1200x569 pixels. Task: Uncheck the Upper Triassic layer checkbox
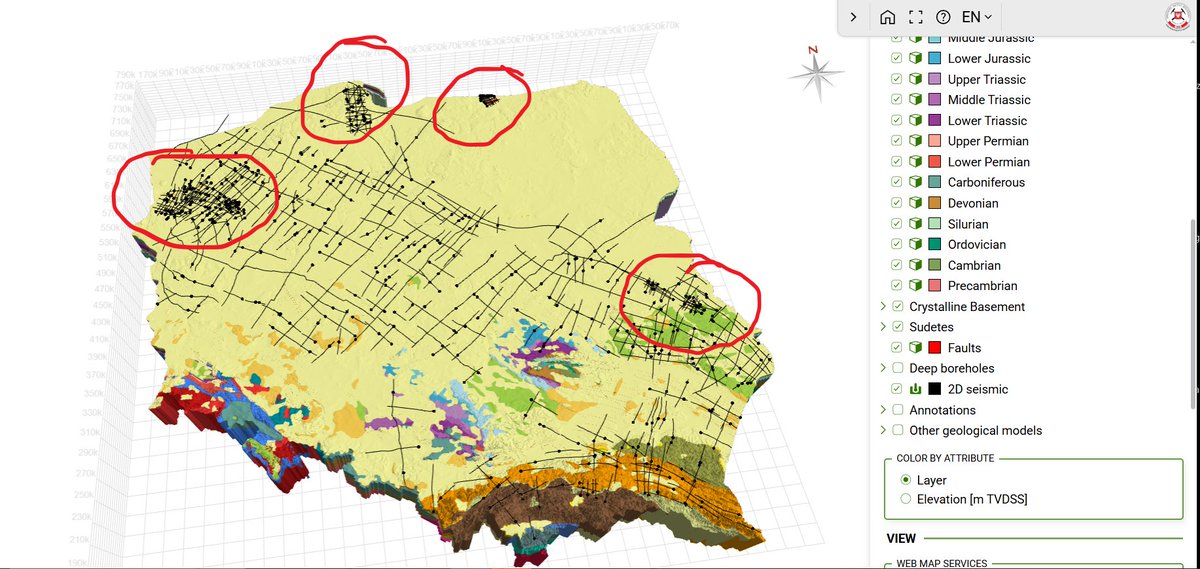(x=897, y=79)
